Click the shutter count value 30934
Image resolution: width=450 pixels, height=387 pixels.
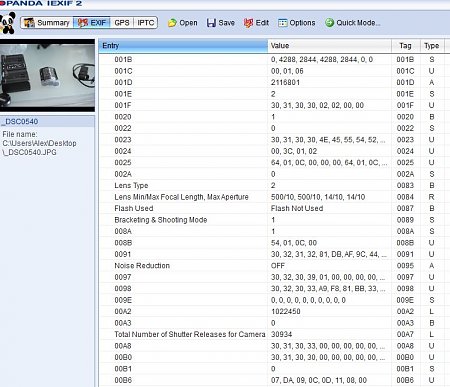(281, 334)
